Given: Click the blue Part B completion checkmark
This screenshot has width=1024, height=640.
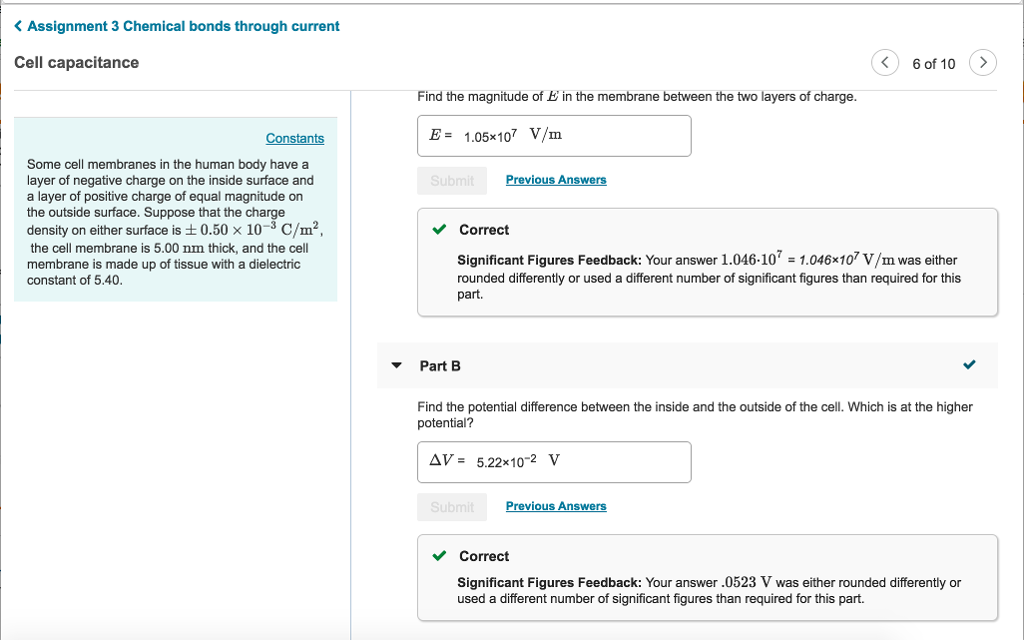Looking at the screenshot, I should 968,365.
